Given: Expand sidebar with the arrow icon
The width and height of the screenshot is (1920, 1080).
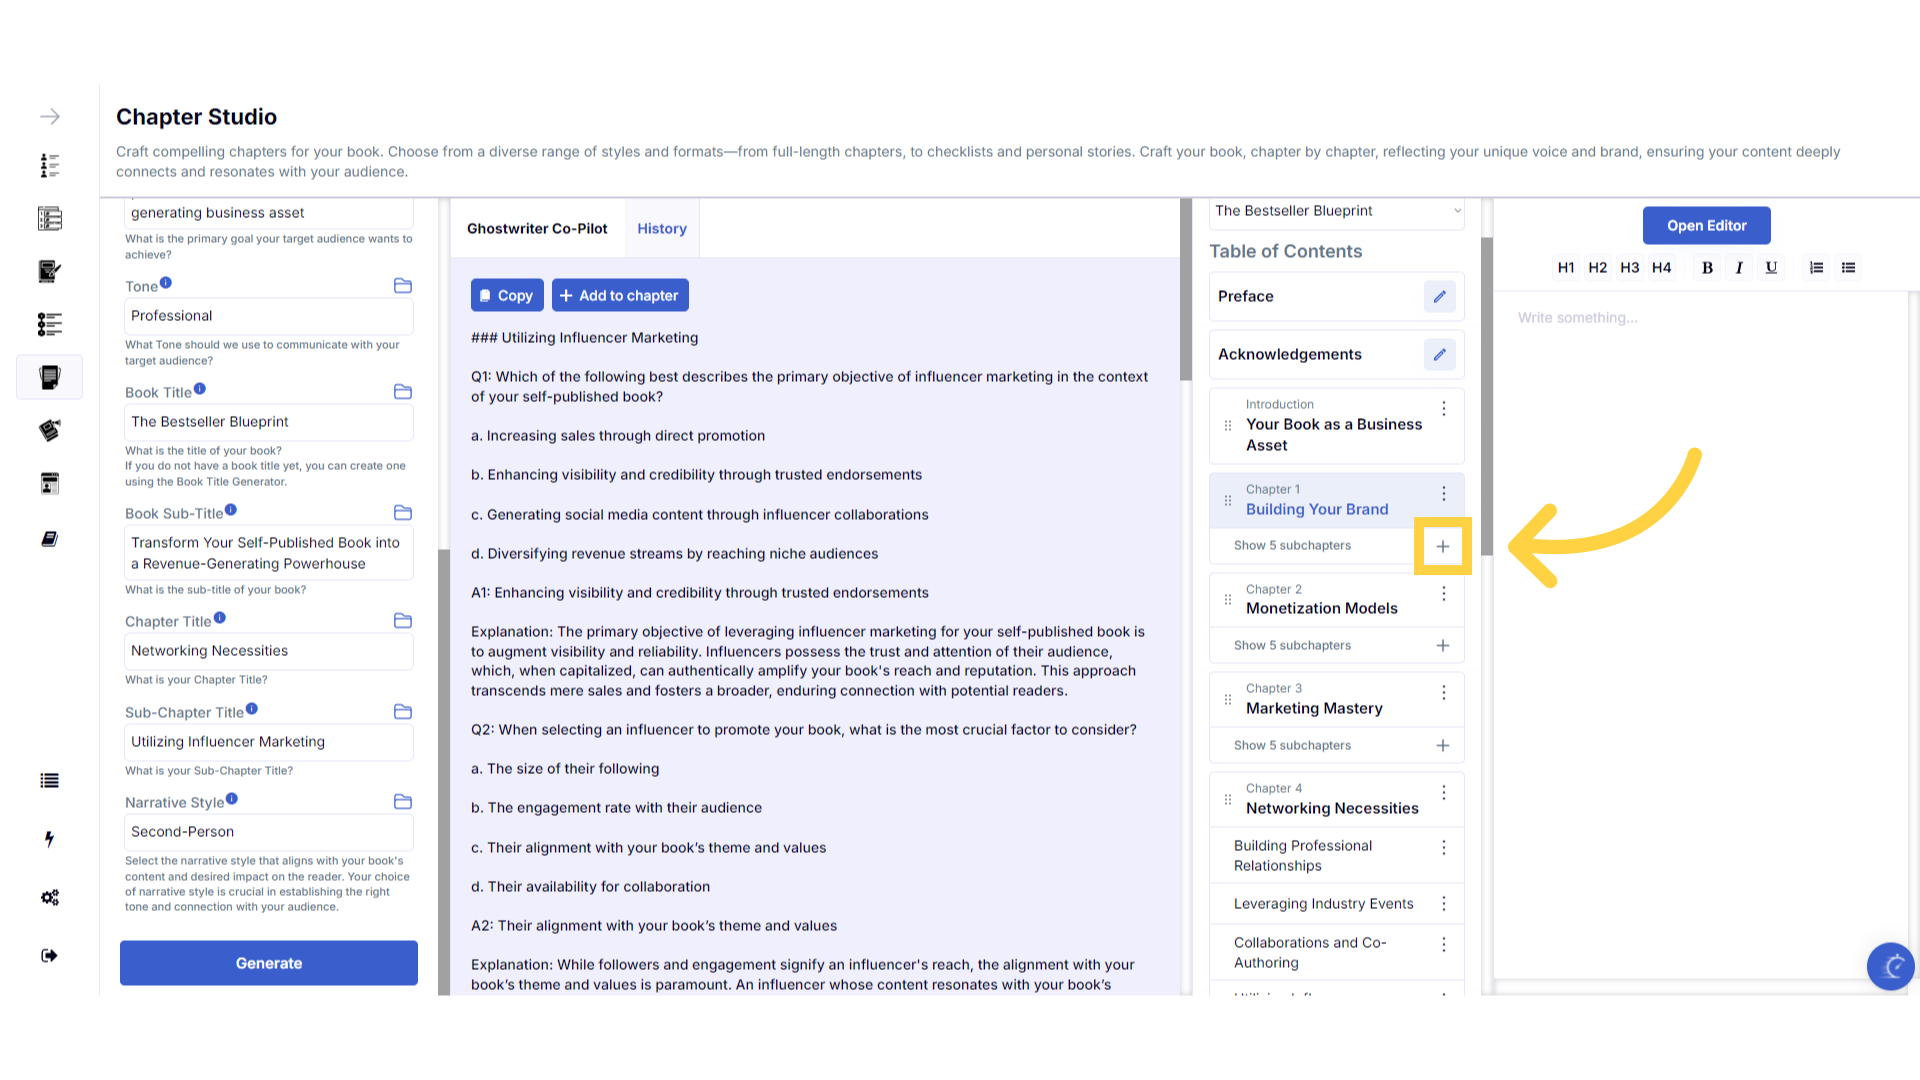Looking at the screenshot, I should pos(49,117).
